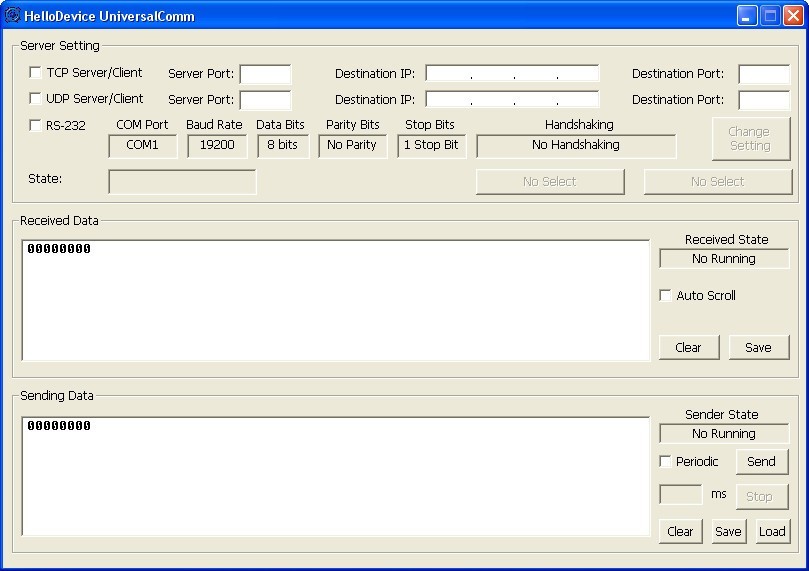Click the UDP Destination IP field
Image resolution: width=809 pixels, height=571 pixels.
tap(512, 99)
